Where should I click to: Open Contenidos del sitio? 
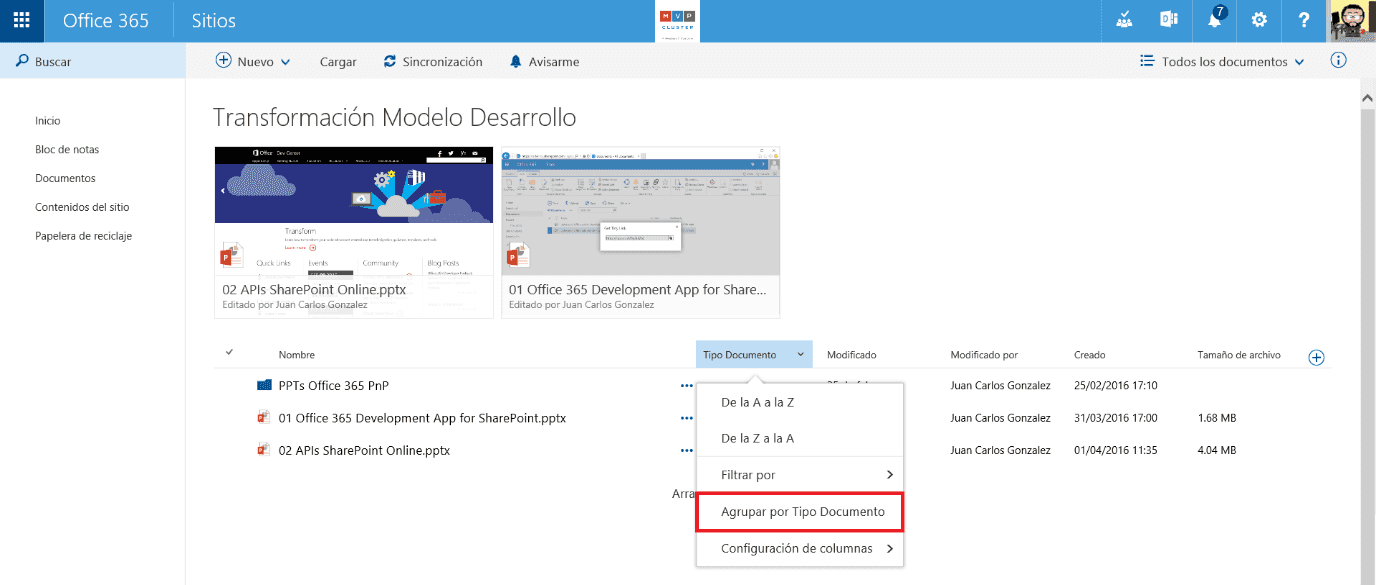[x=82, y=208]
